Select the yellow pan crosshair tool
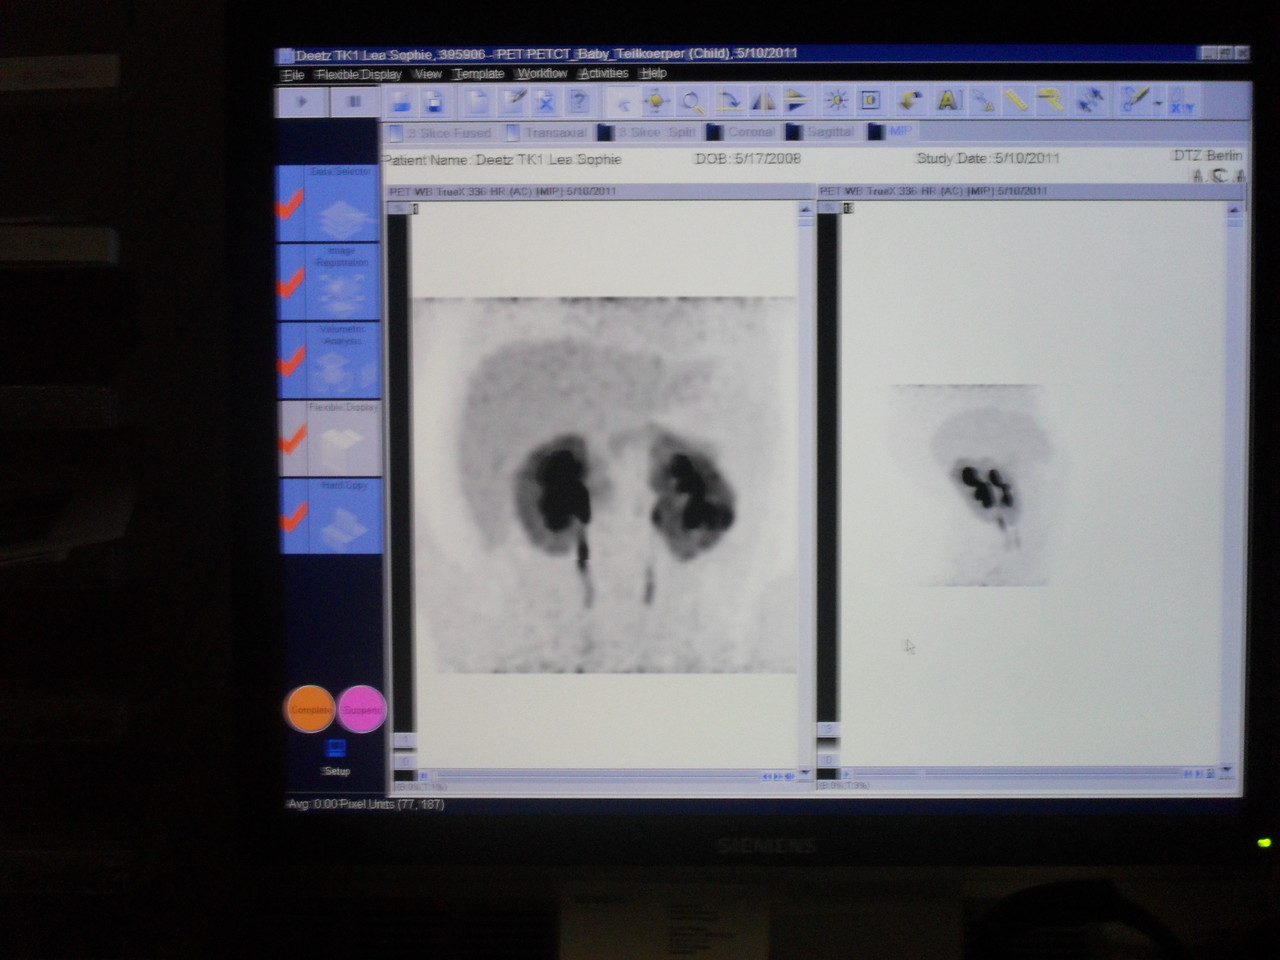The height and width of the screenshot is (960, 1280). 656,101
